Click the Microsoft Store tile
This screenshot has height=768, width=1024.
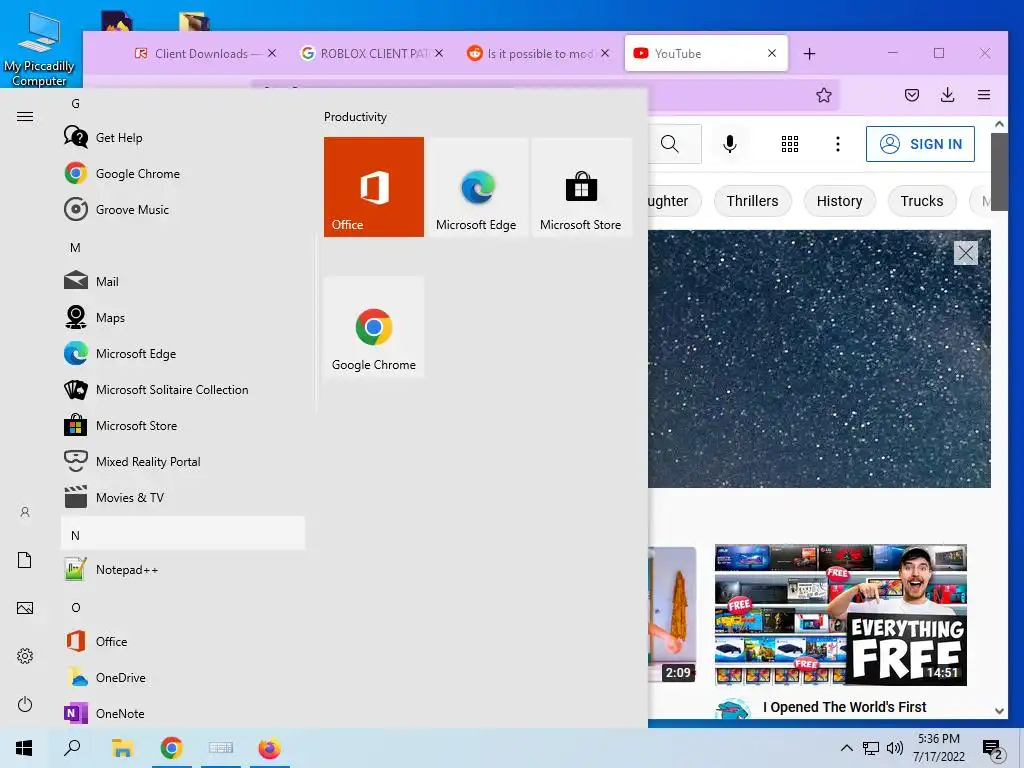581,187
